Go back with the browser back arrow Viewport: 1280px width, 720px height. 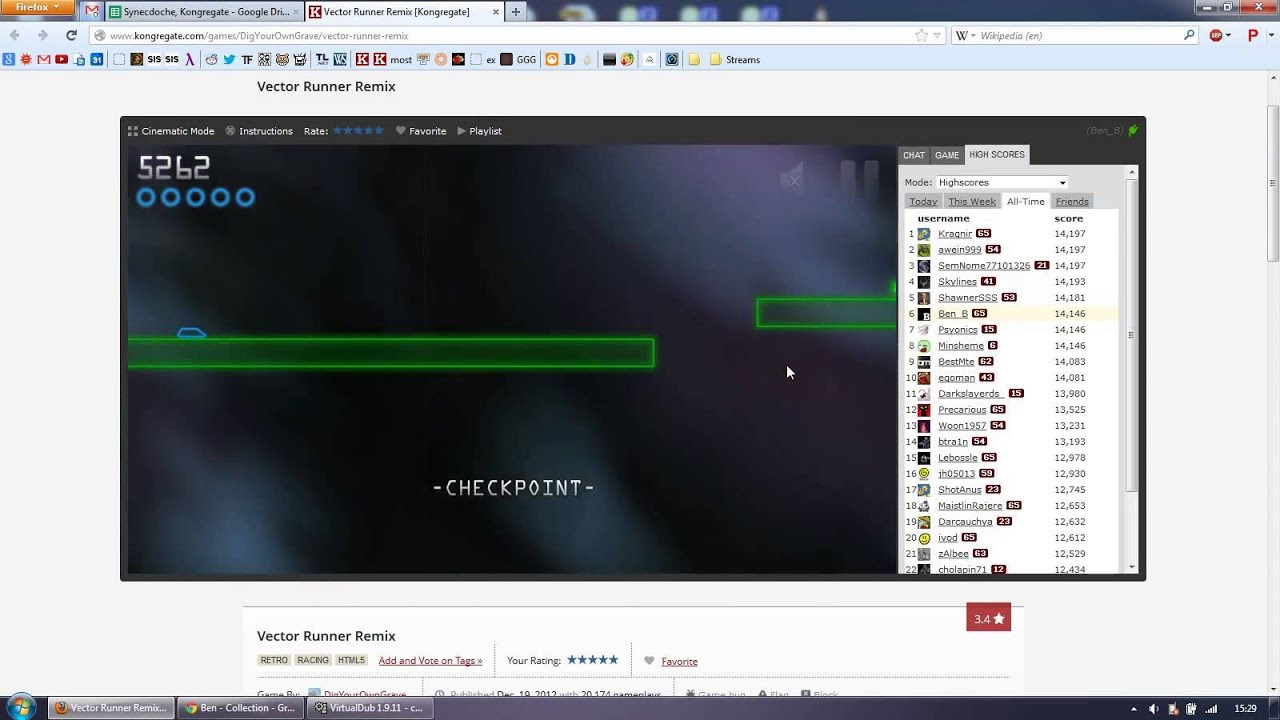[15, 35]
